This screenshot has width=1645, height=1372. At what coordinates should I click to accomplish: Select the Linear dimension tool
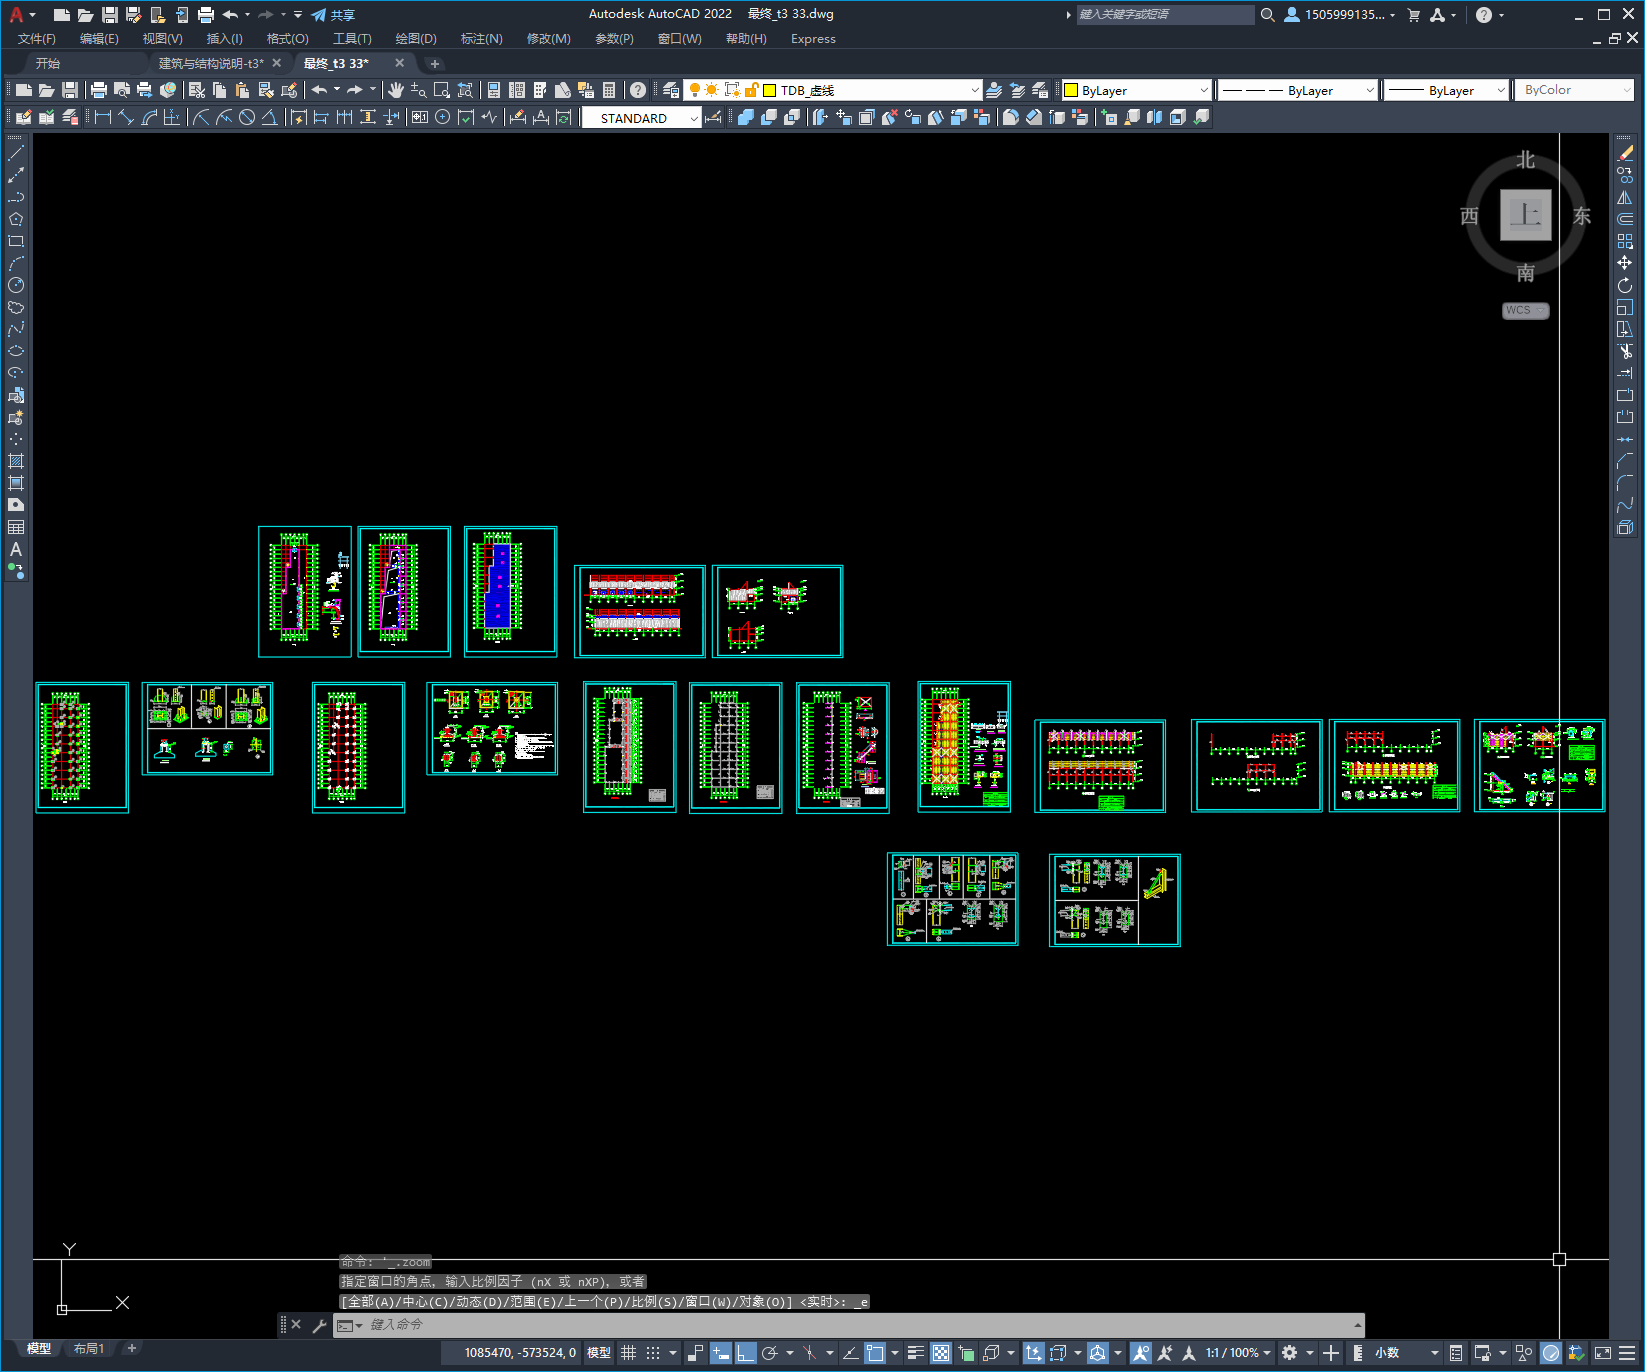pyautogui.click(x=102, y=117)
